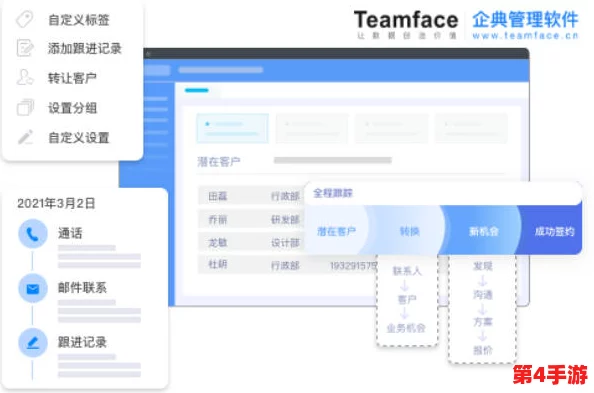Image resolution: width=594 pixels, height=393 pixels.
Task: Click 设计部 in the 龙敏 row
Action: tap(285, 243)
